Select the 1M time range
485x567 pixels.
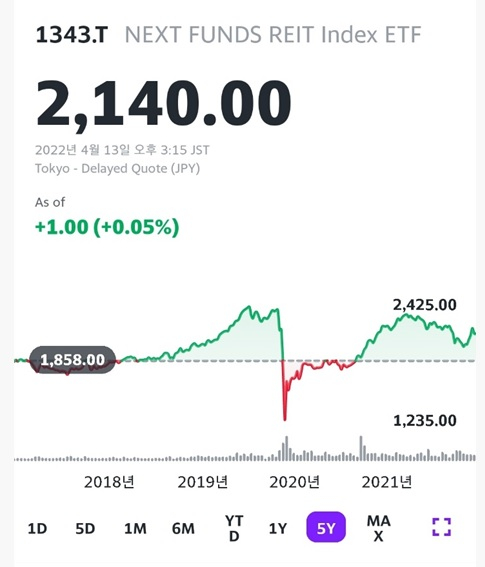(135, 529)
